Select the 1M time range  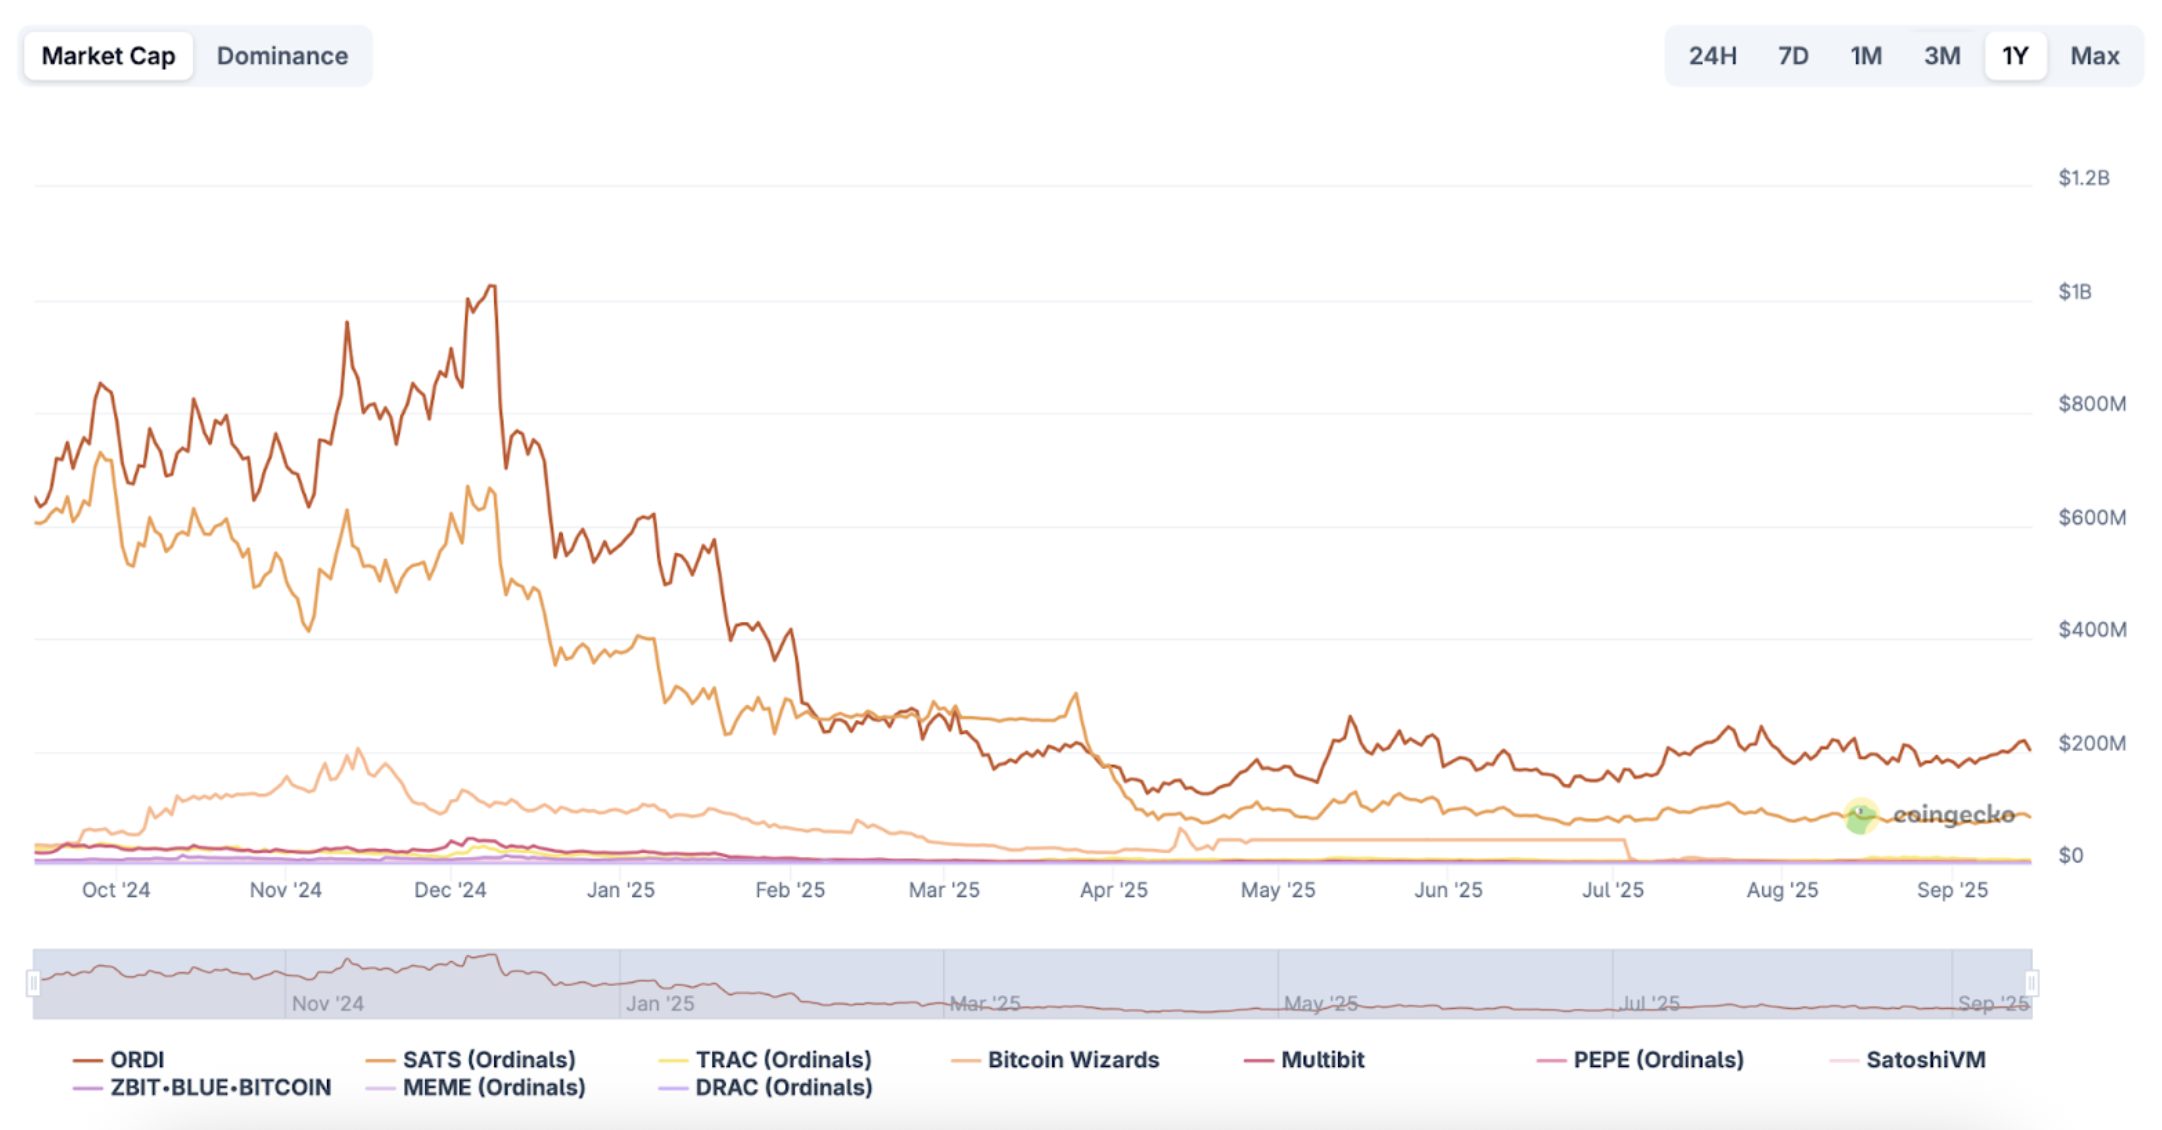[1865, 56]
